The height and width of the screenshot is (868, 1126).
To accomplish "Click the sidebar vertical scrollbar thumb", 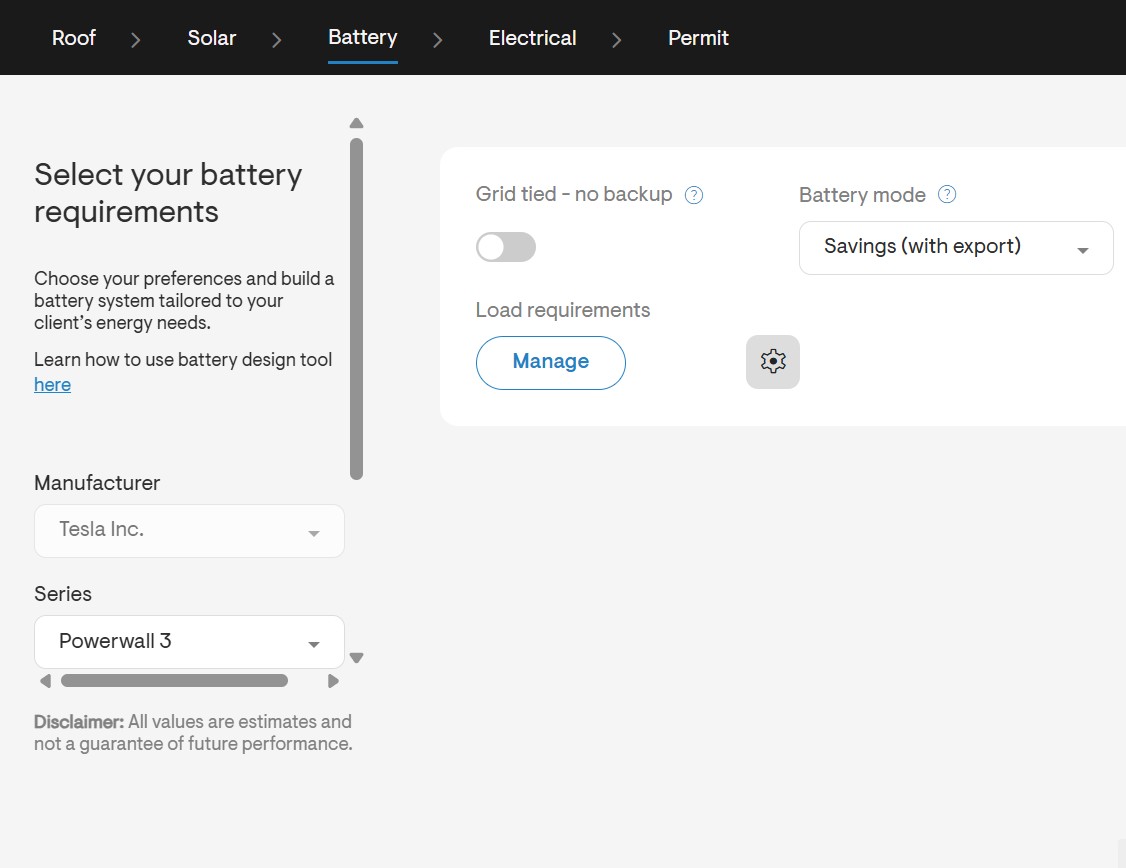I will 356,309.
